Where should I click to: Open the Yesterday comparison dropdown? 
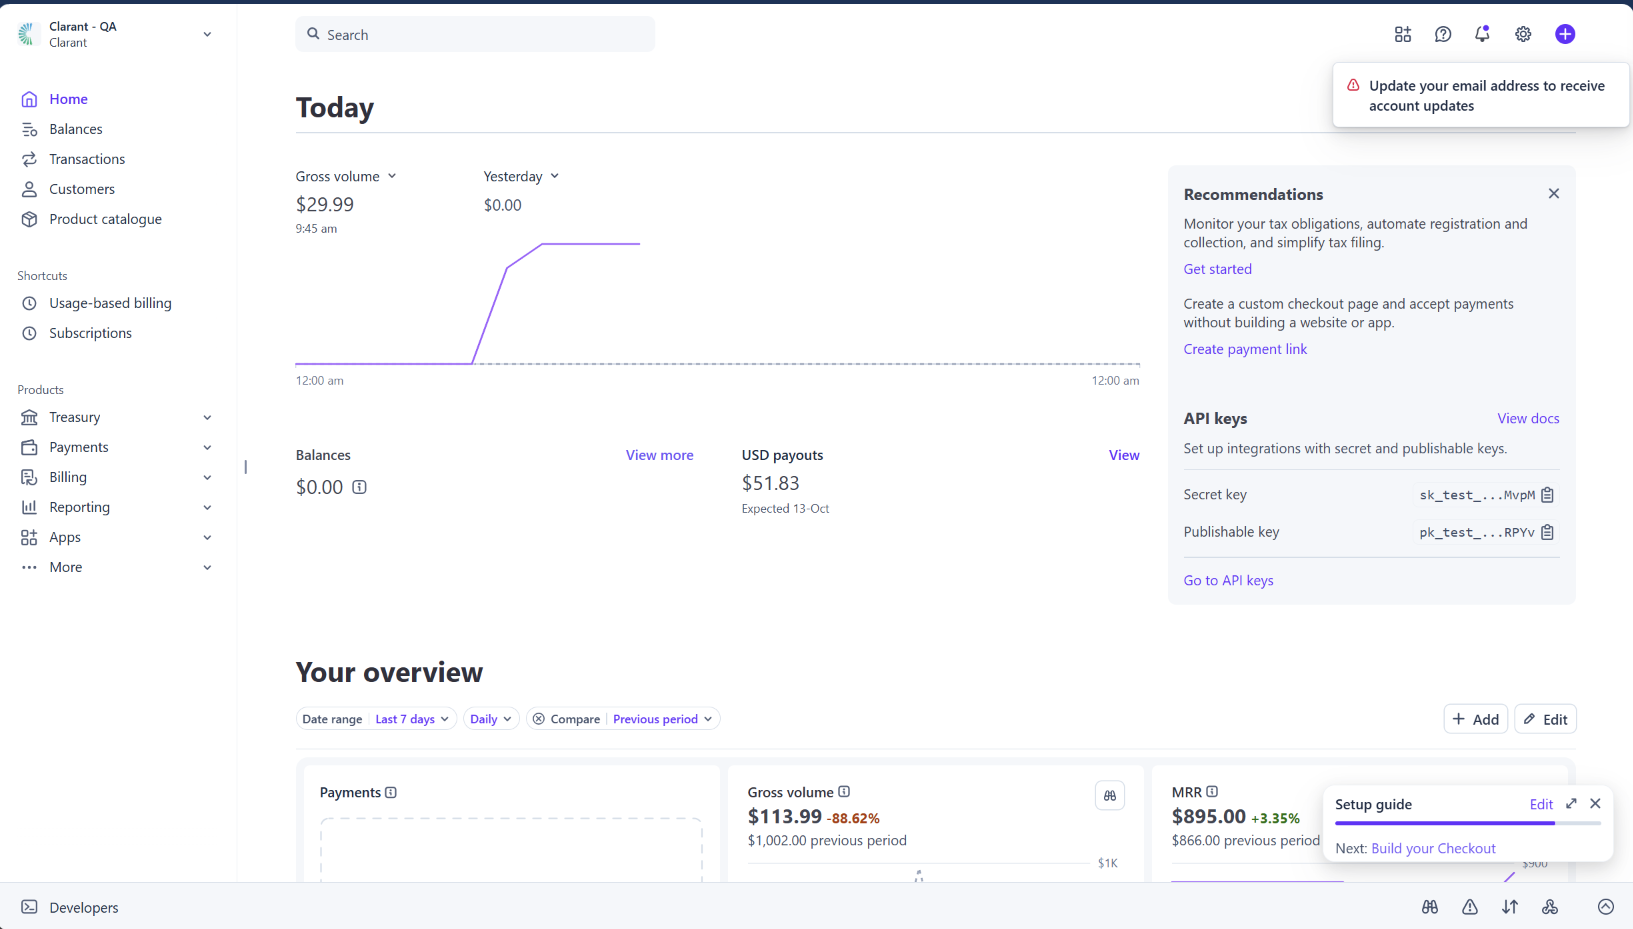point(521,176)
